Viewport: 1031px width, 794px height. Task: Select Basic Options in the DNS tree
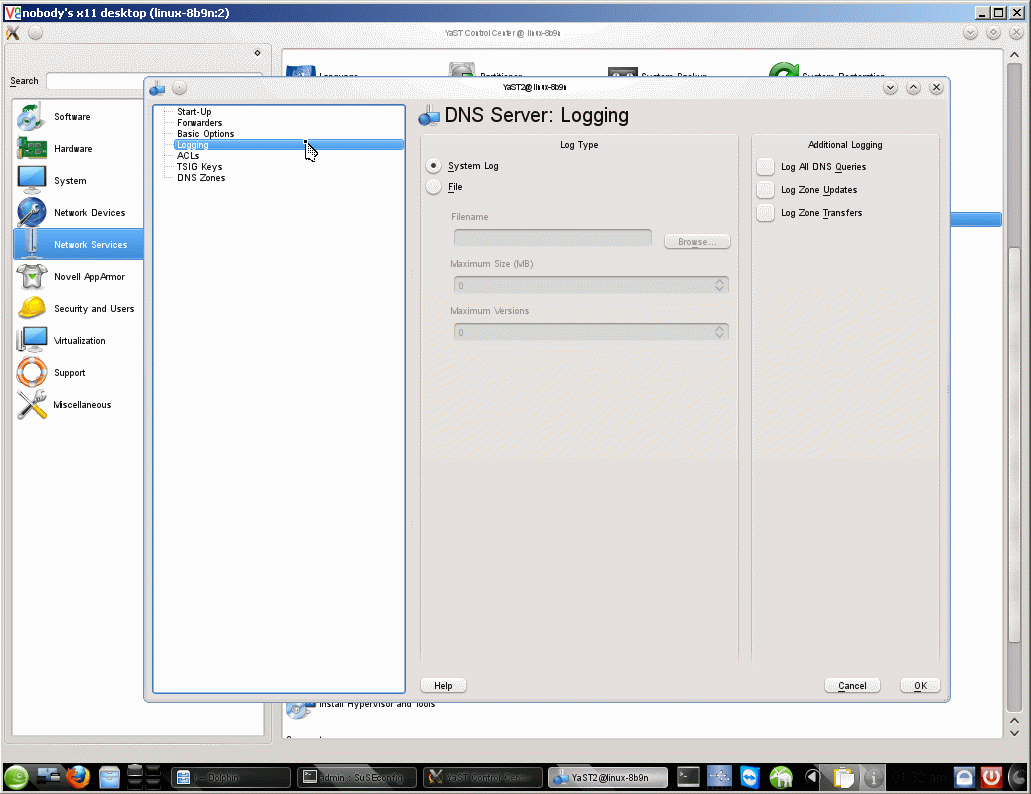(x=205, y=134)
